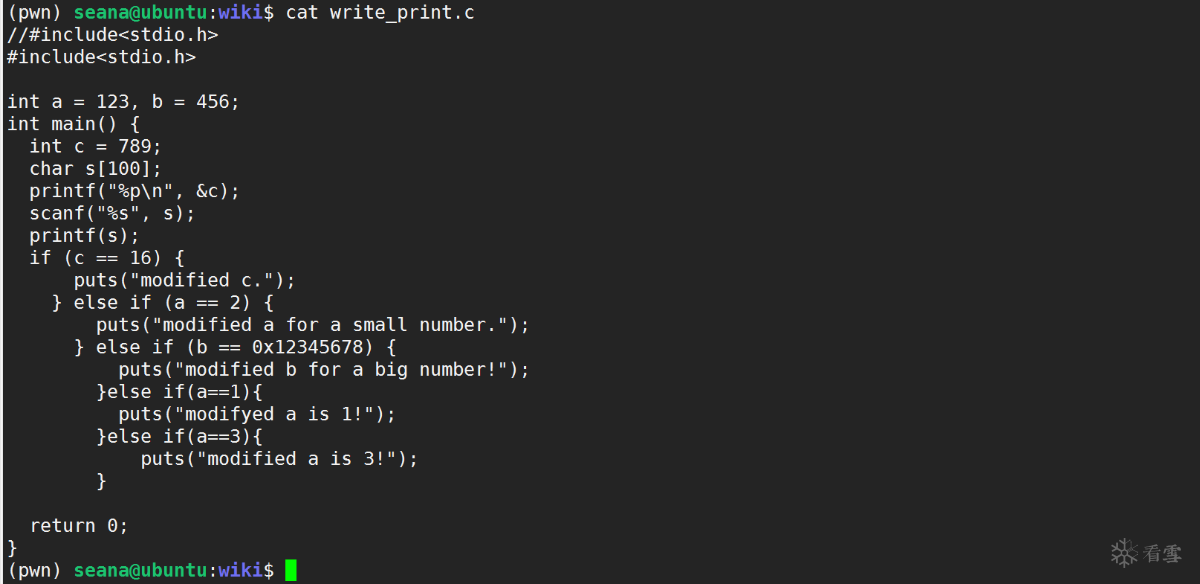Click the 'int a = 123, b = 456;' line

[x=123, y=101]
